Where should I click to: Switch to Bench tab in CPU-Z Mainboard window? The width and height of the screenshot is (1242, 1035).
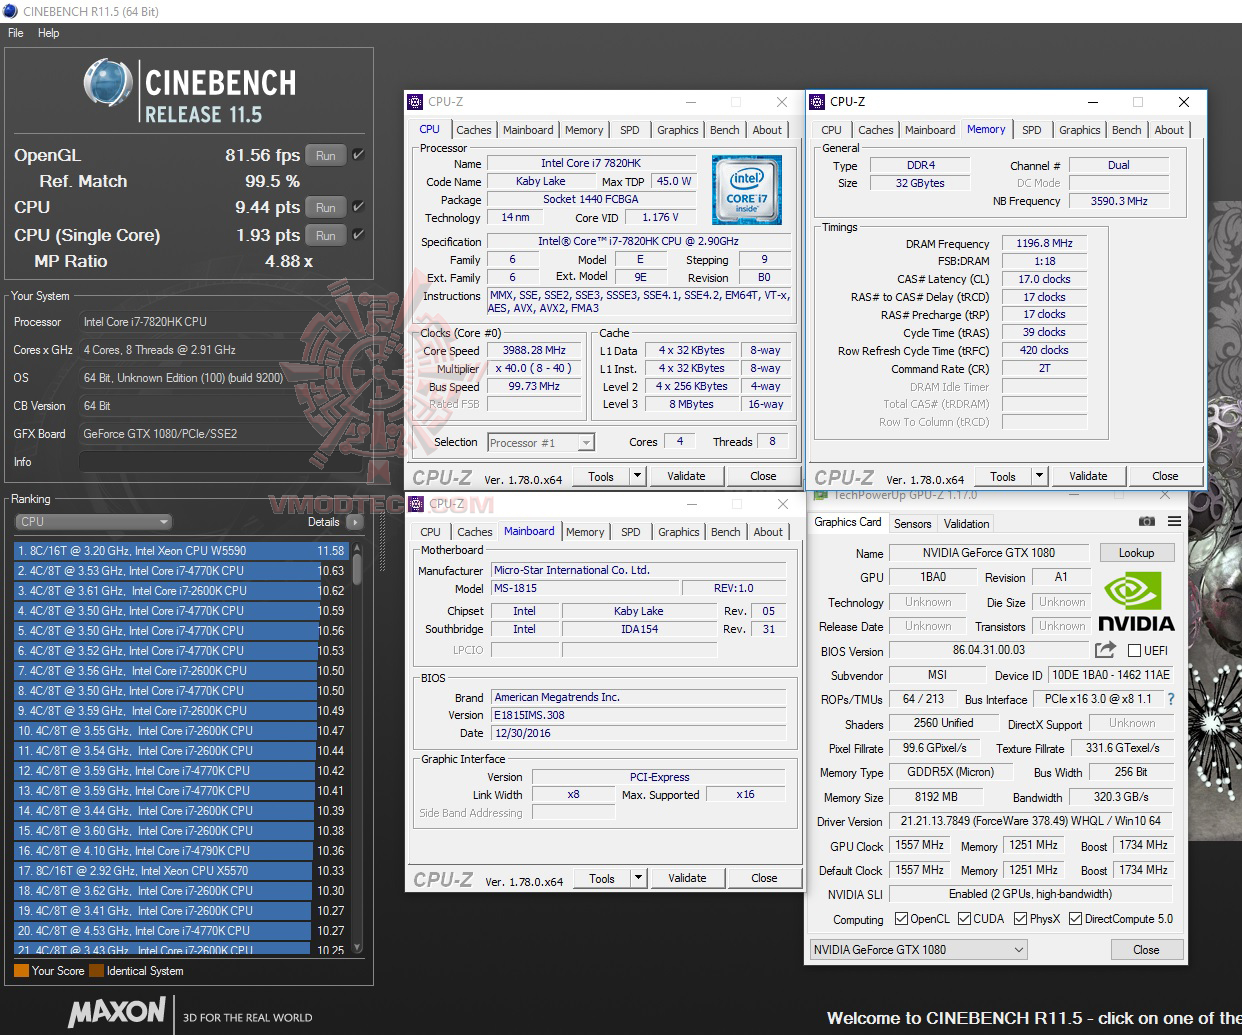click(726, 532)
